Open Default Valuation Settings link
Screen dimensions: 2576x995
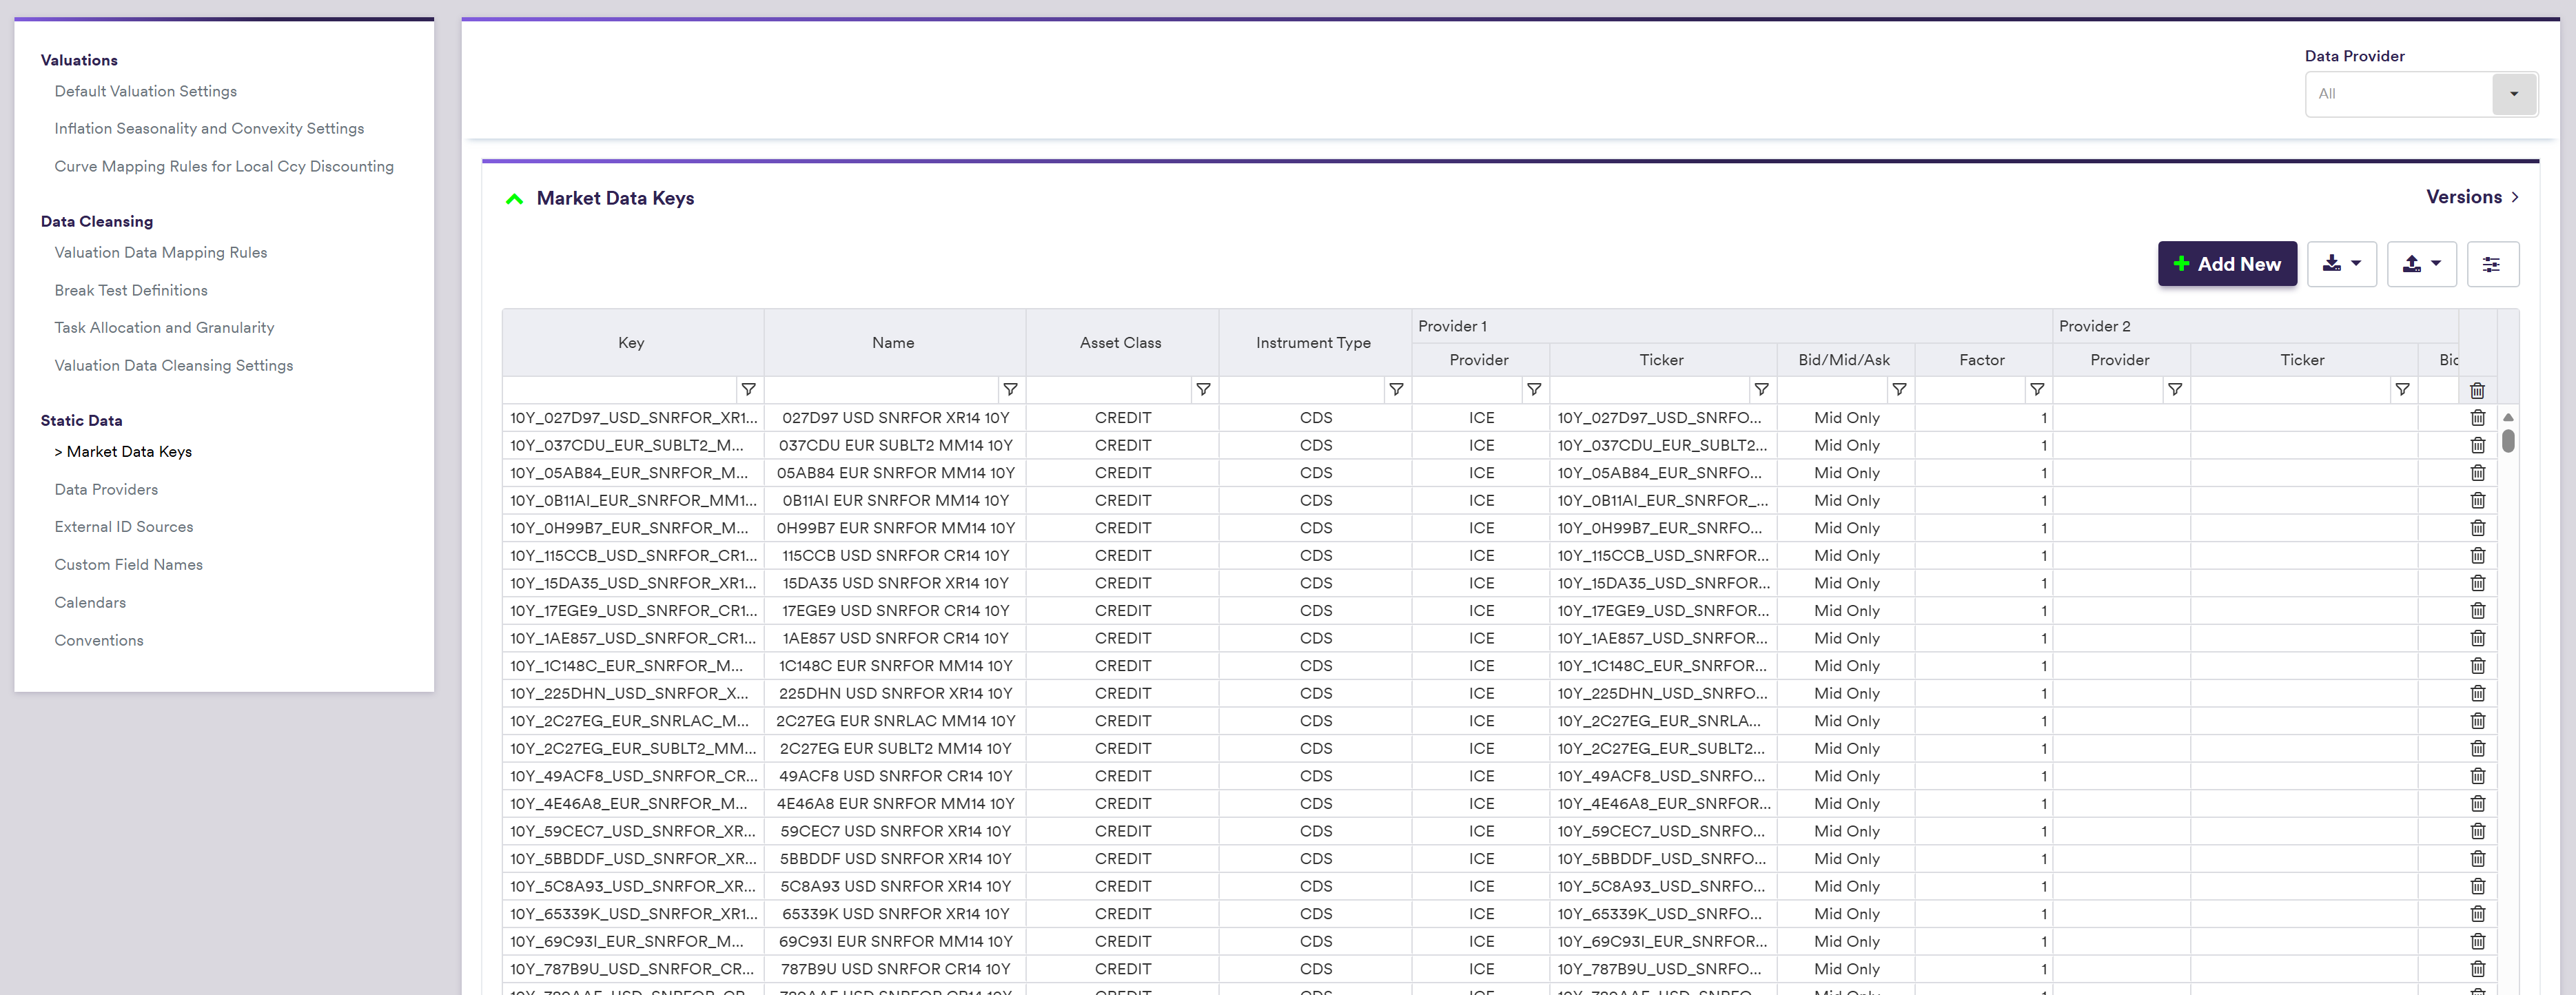coord(146,91)
